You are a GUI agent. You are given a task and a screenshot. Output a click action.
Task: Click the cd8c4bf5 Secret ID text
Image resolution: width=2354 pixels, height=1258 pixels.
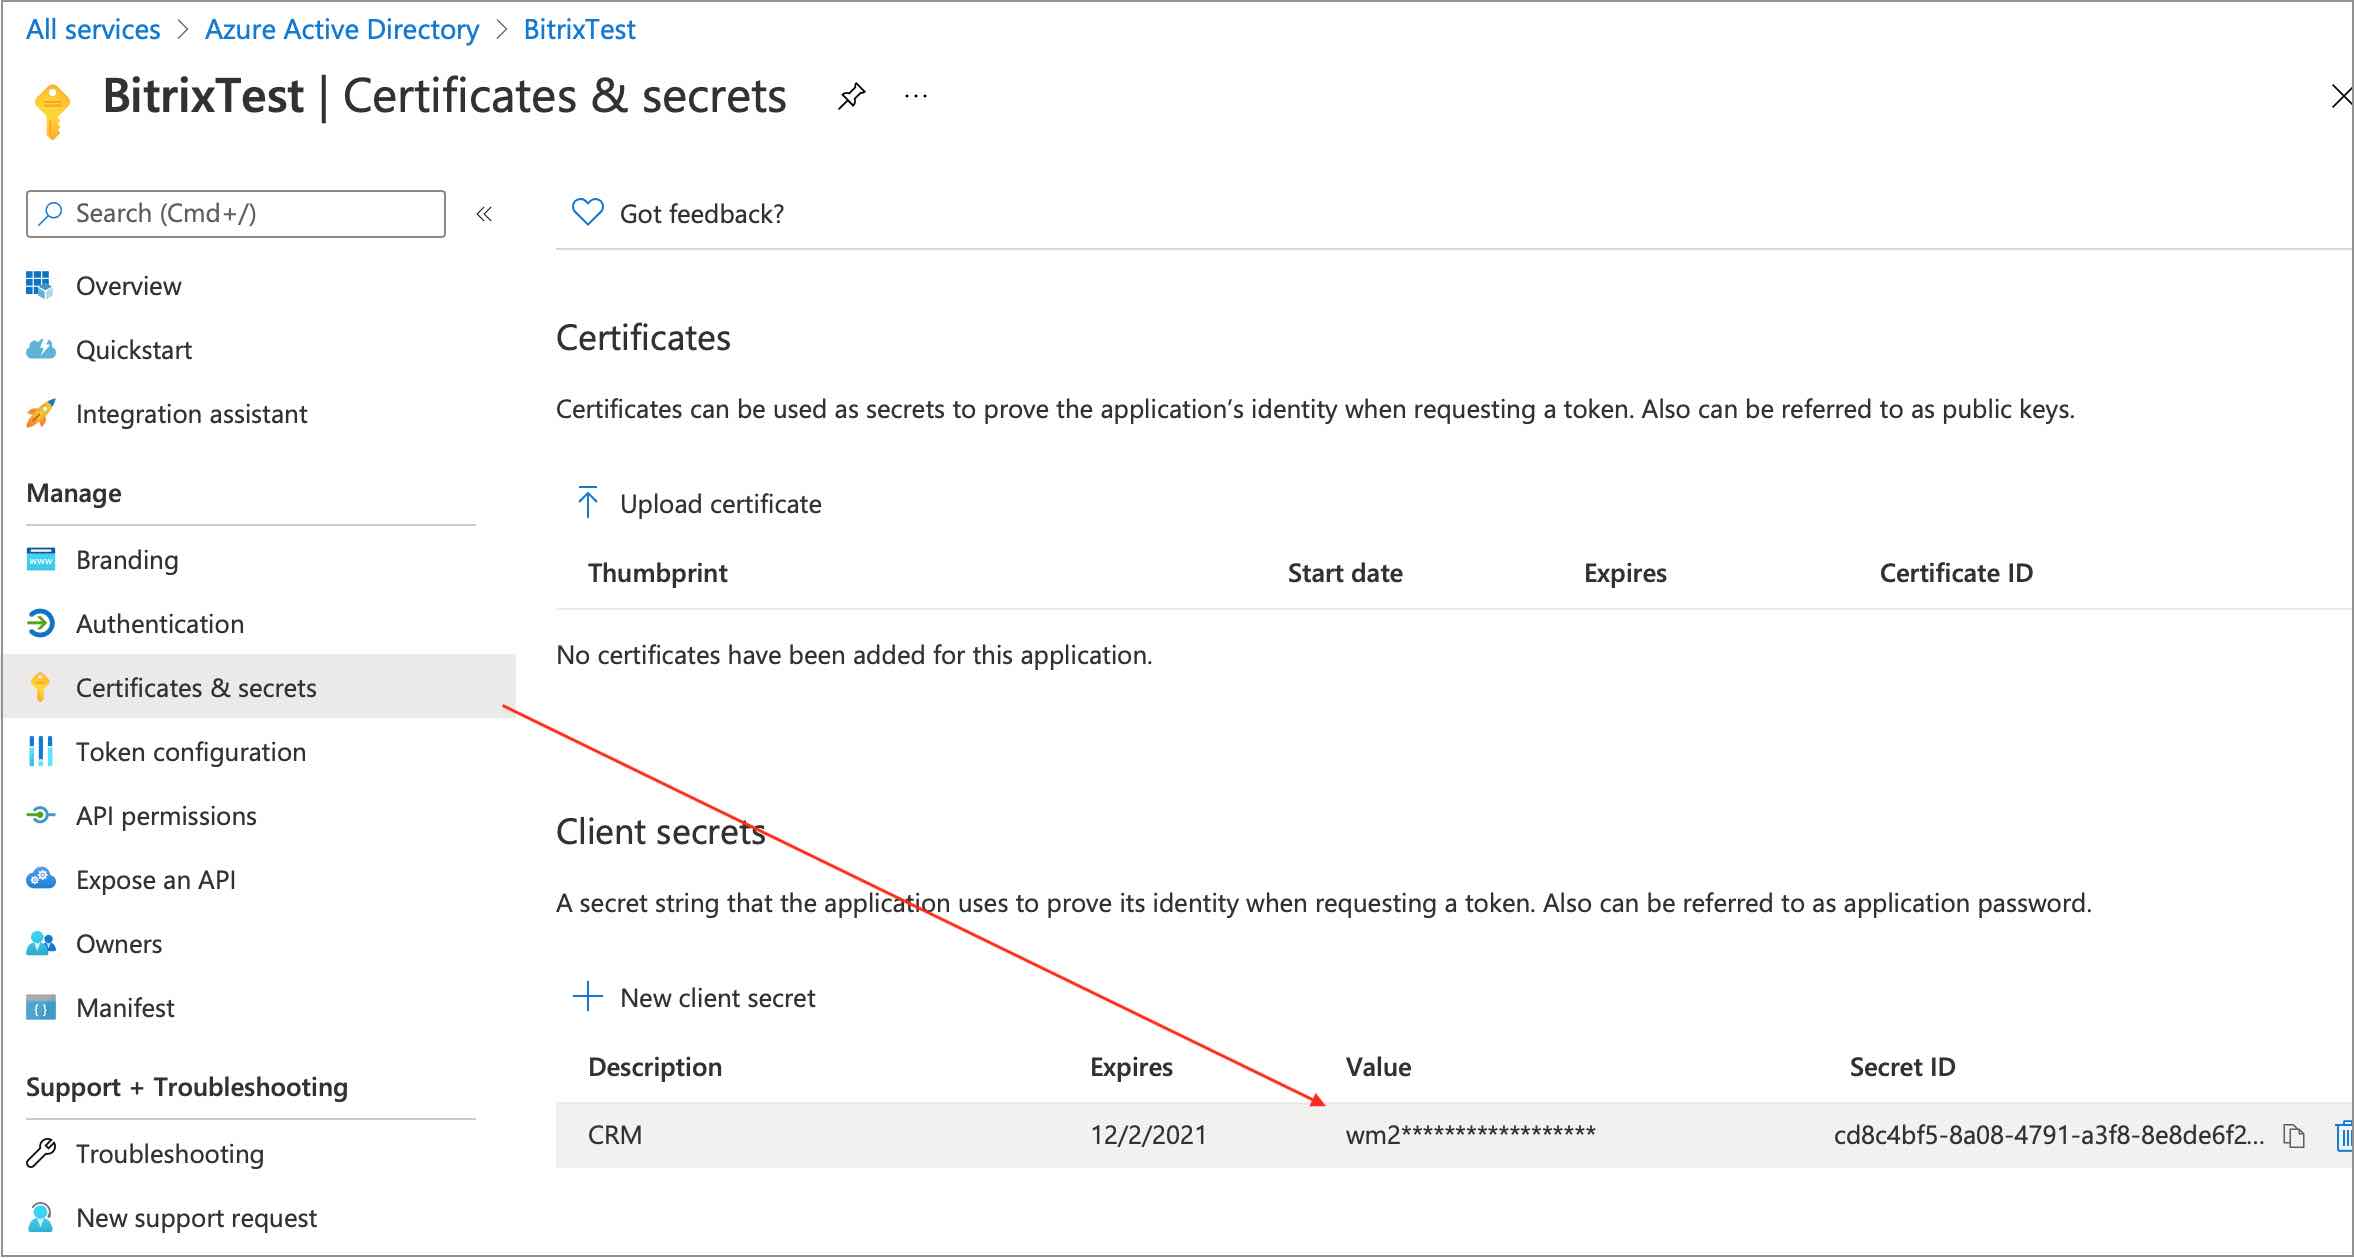tap(2049, 1135)
